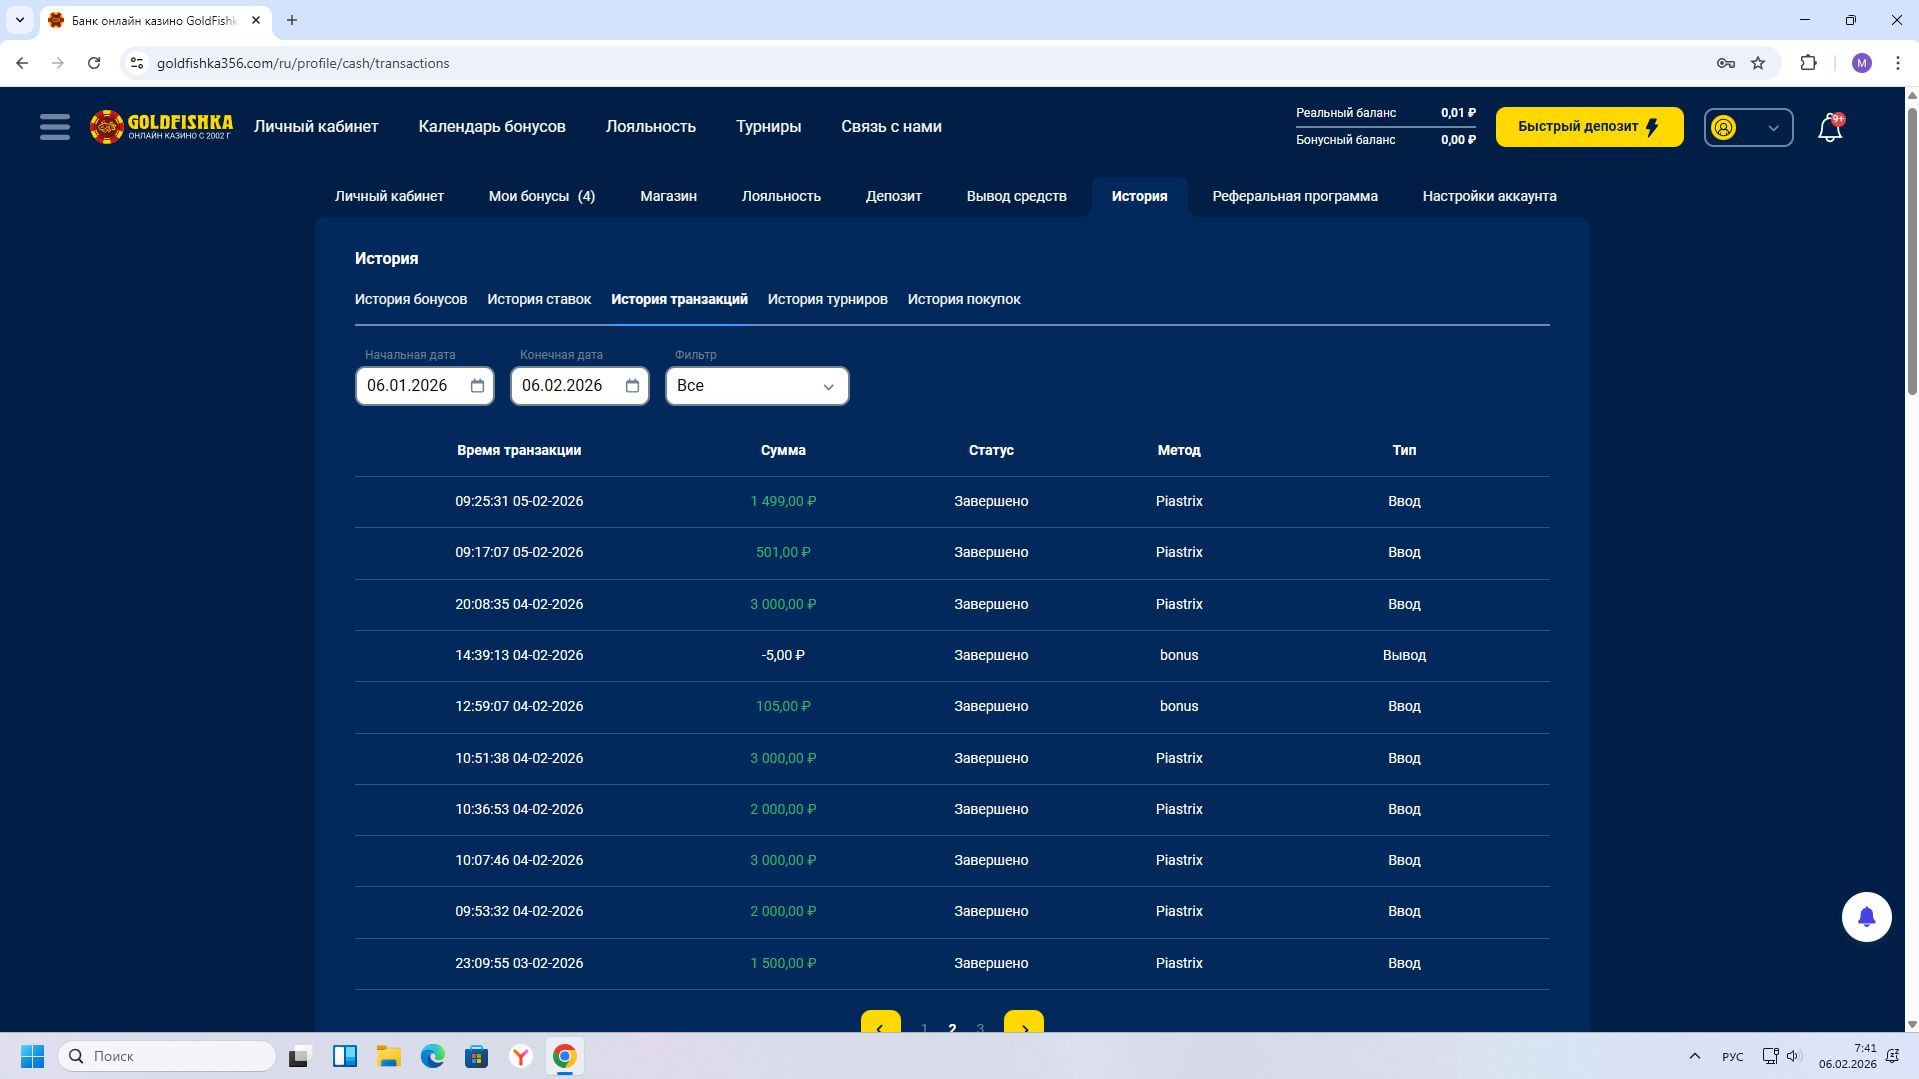This screenshot has width=1919, height=1079.
Task: Expand the user profile avatar dropdown
Action: (1747, 128)
